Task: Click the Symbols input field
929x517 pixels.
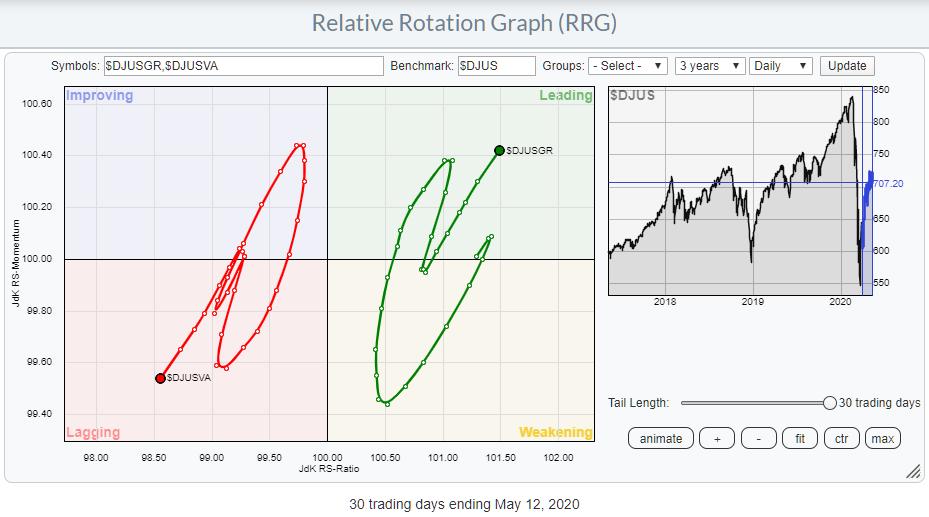Action: pos(243,66)
